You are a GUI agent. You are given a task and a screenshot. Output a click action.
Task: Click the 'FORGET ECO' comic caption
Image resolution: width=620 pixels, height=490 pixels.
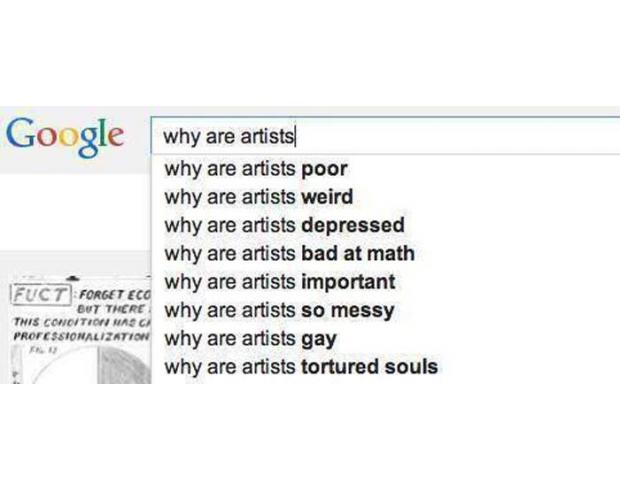click(x=115, y=295)
